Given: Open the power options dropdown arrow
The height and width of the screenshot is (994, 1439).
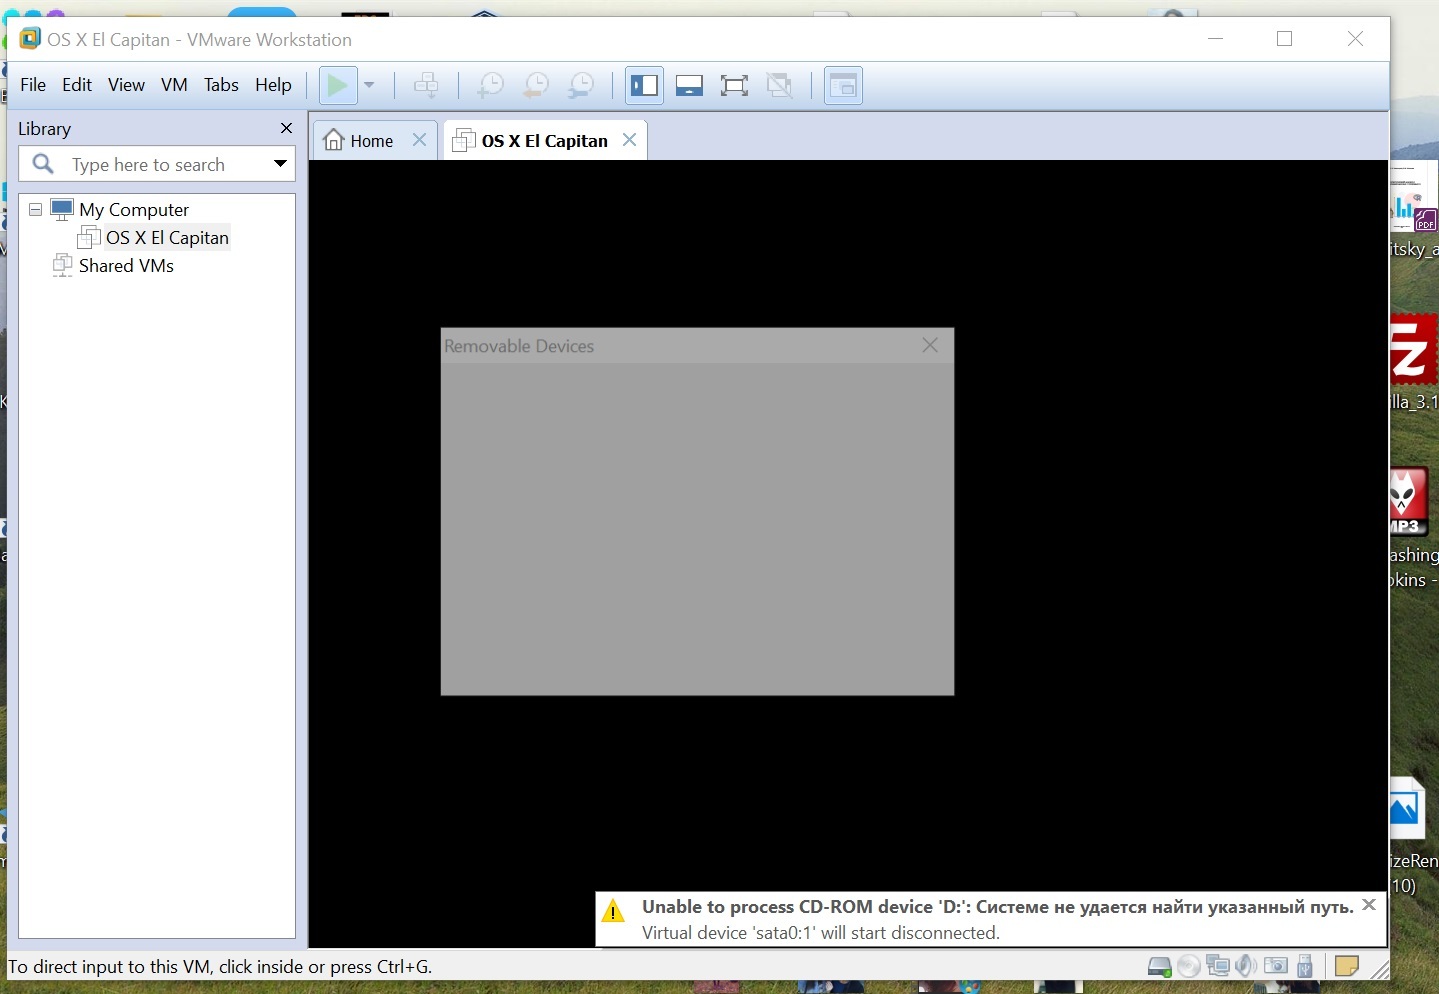Looking at the screenshot, I should tap(369, 85).
